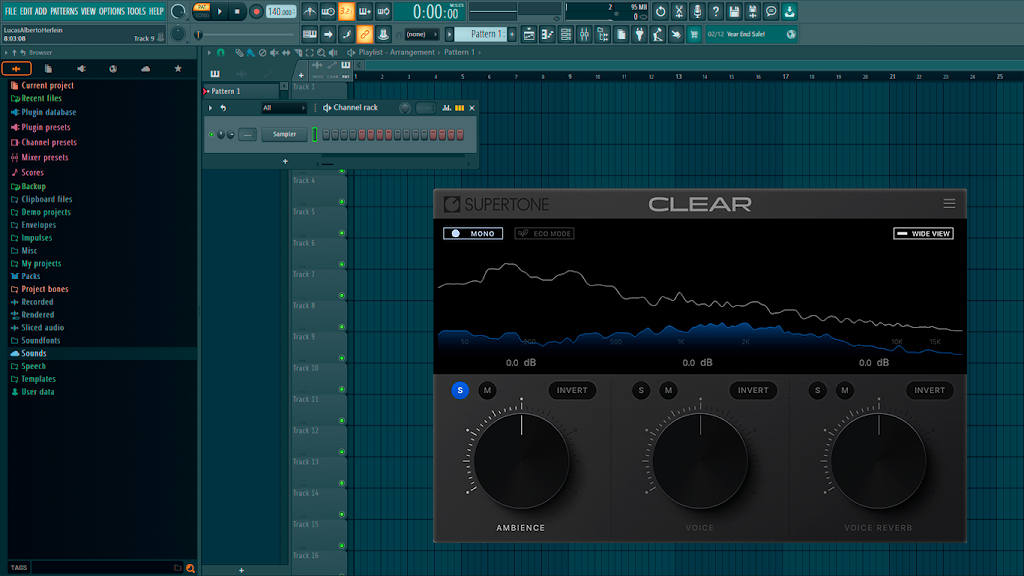Open the help question-mark icon
The width and height of the screenshot is (1024, 576).
pos(716,11)
